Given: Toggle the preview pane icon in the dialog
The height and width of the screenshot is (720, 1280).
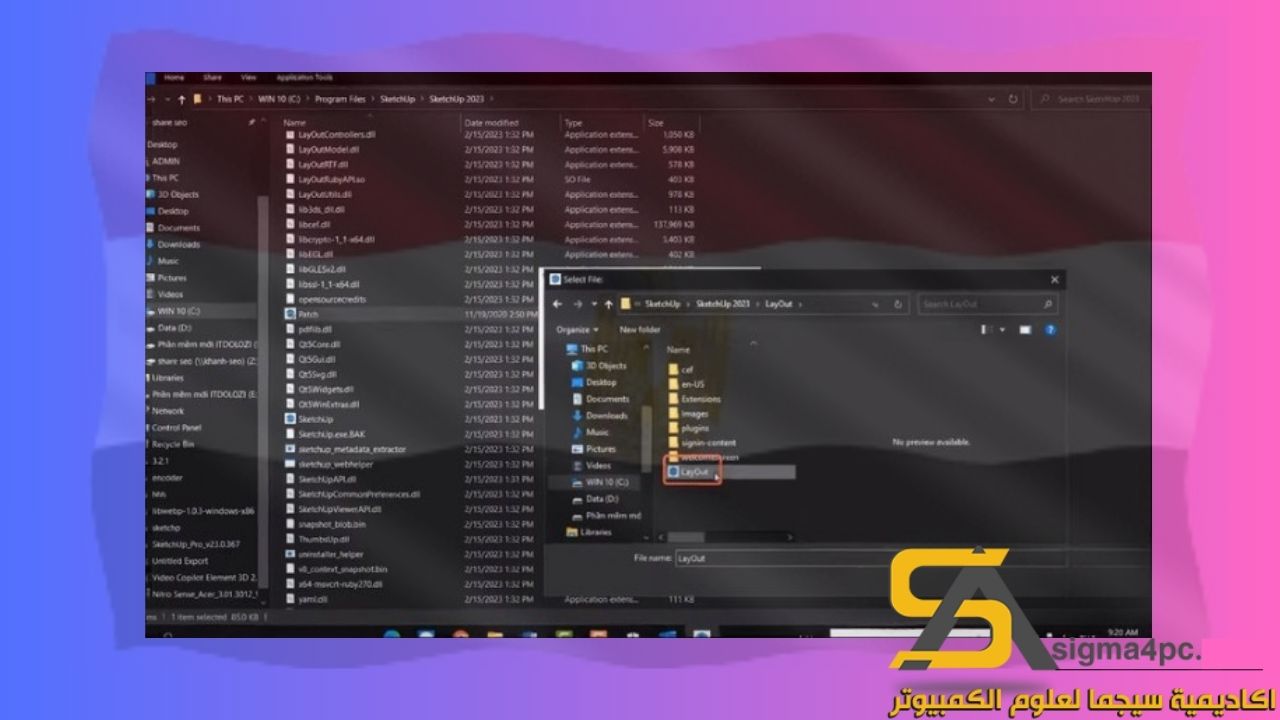Looking at the screenshot, I should pos(1025,329).
